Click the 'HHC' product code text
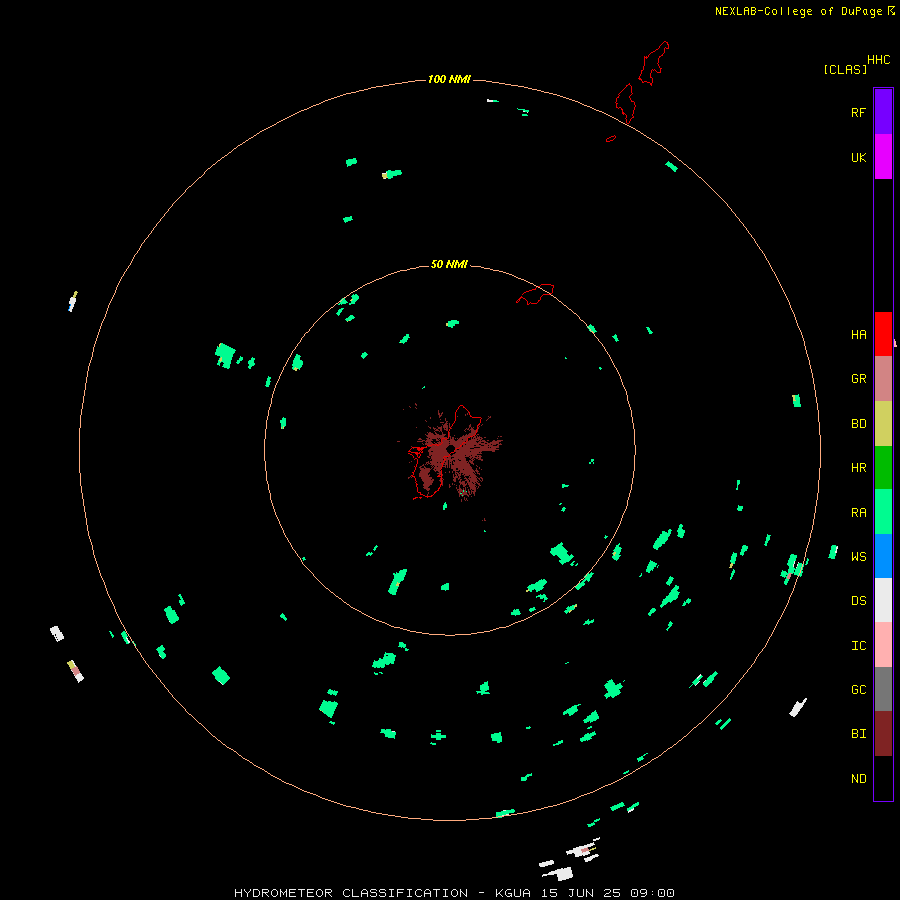This screenshot has height=900, width=900. click(x=878, y=60)
